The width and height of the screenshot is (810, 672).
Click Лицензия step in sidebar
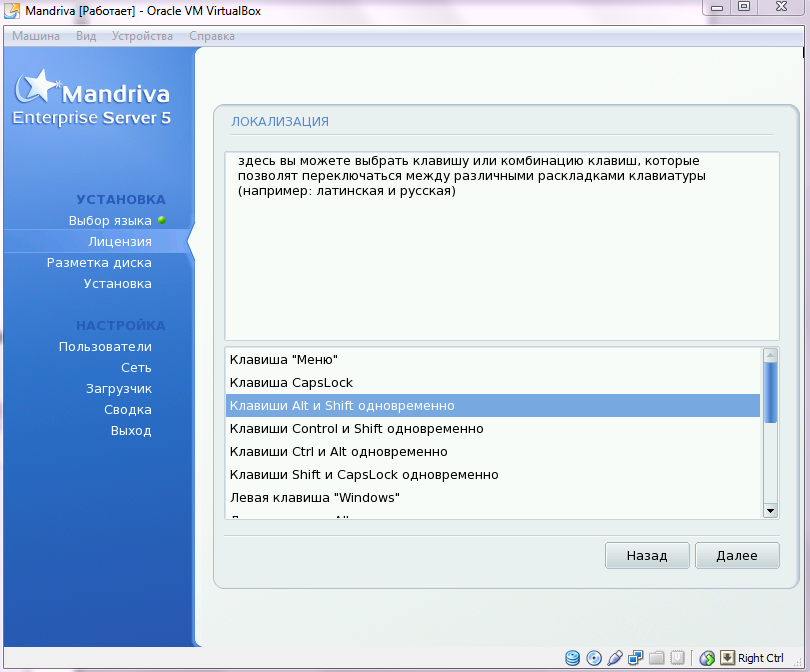coord(120,242)
